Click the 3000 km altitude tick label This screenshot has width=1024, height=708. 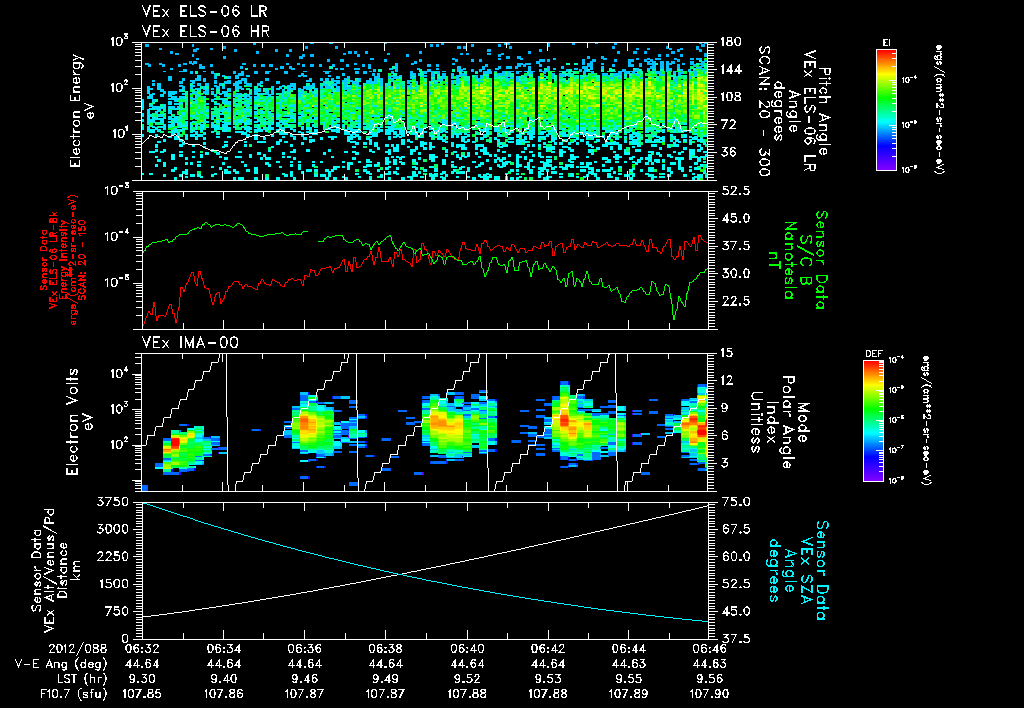point(113,529)
